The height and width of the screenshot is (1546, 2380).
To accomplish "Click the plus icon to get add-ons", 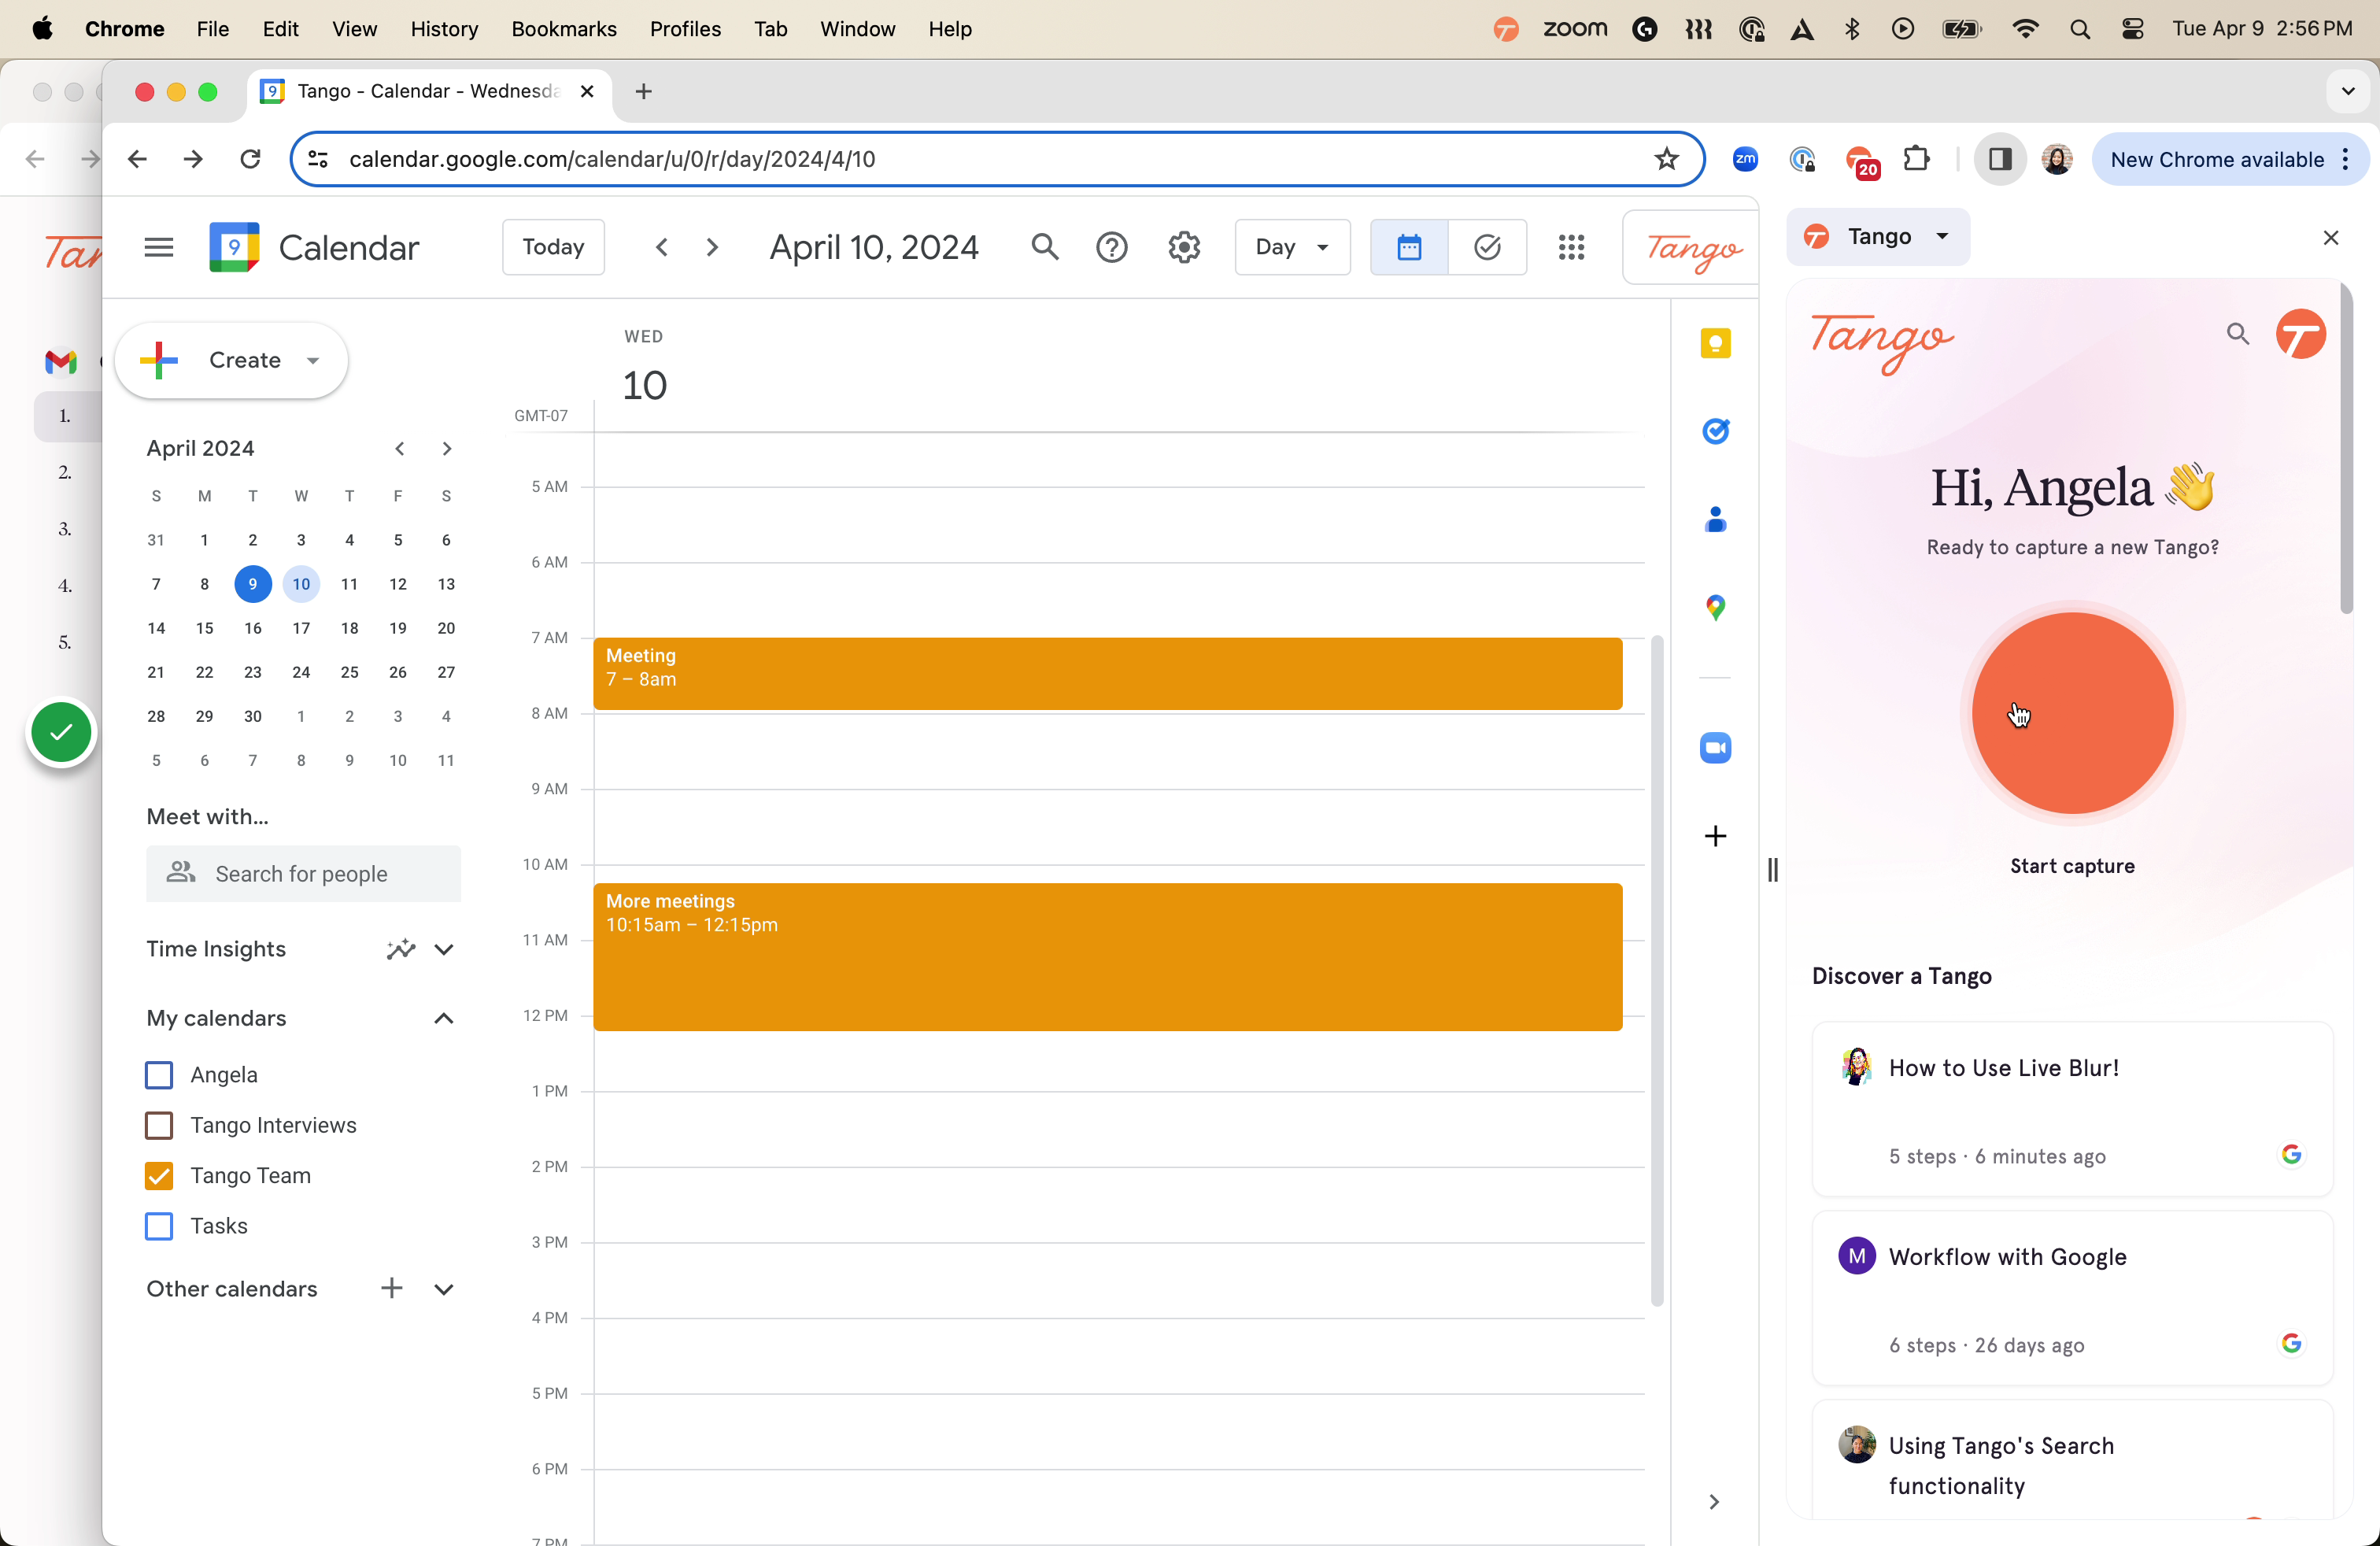I will (x=1715, y=836).
